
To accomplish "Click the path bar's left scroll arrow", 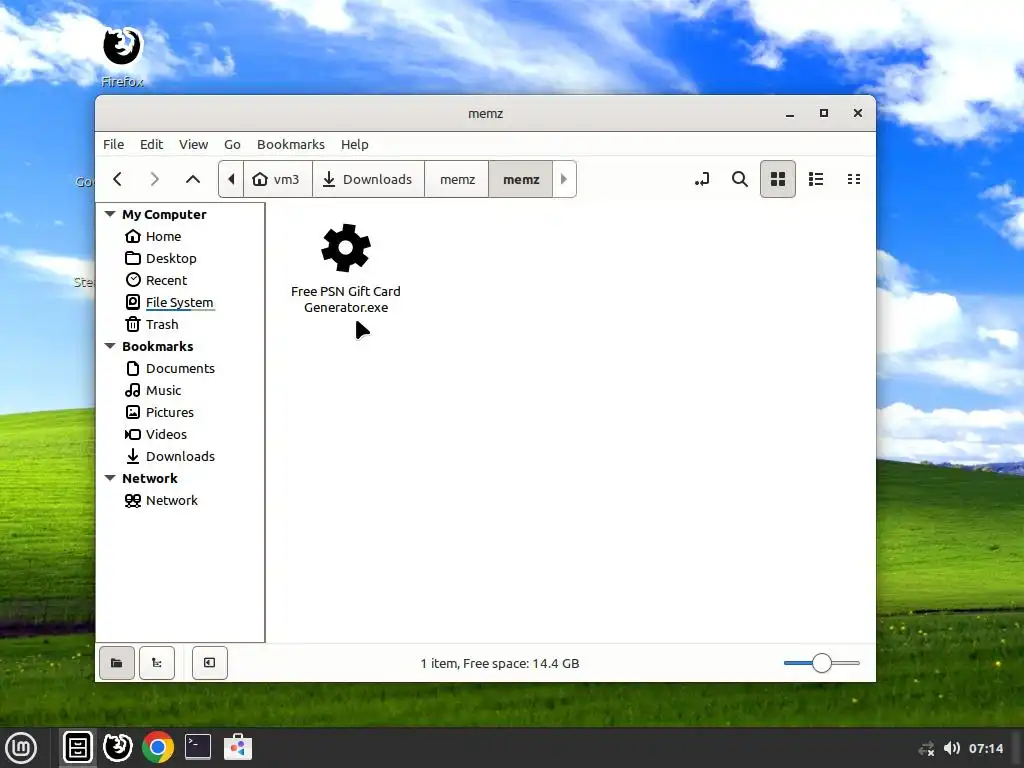I will (231, 179).
